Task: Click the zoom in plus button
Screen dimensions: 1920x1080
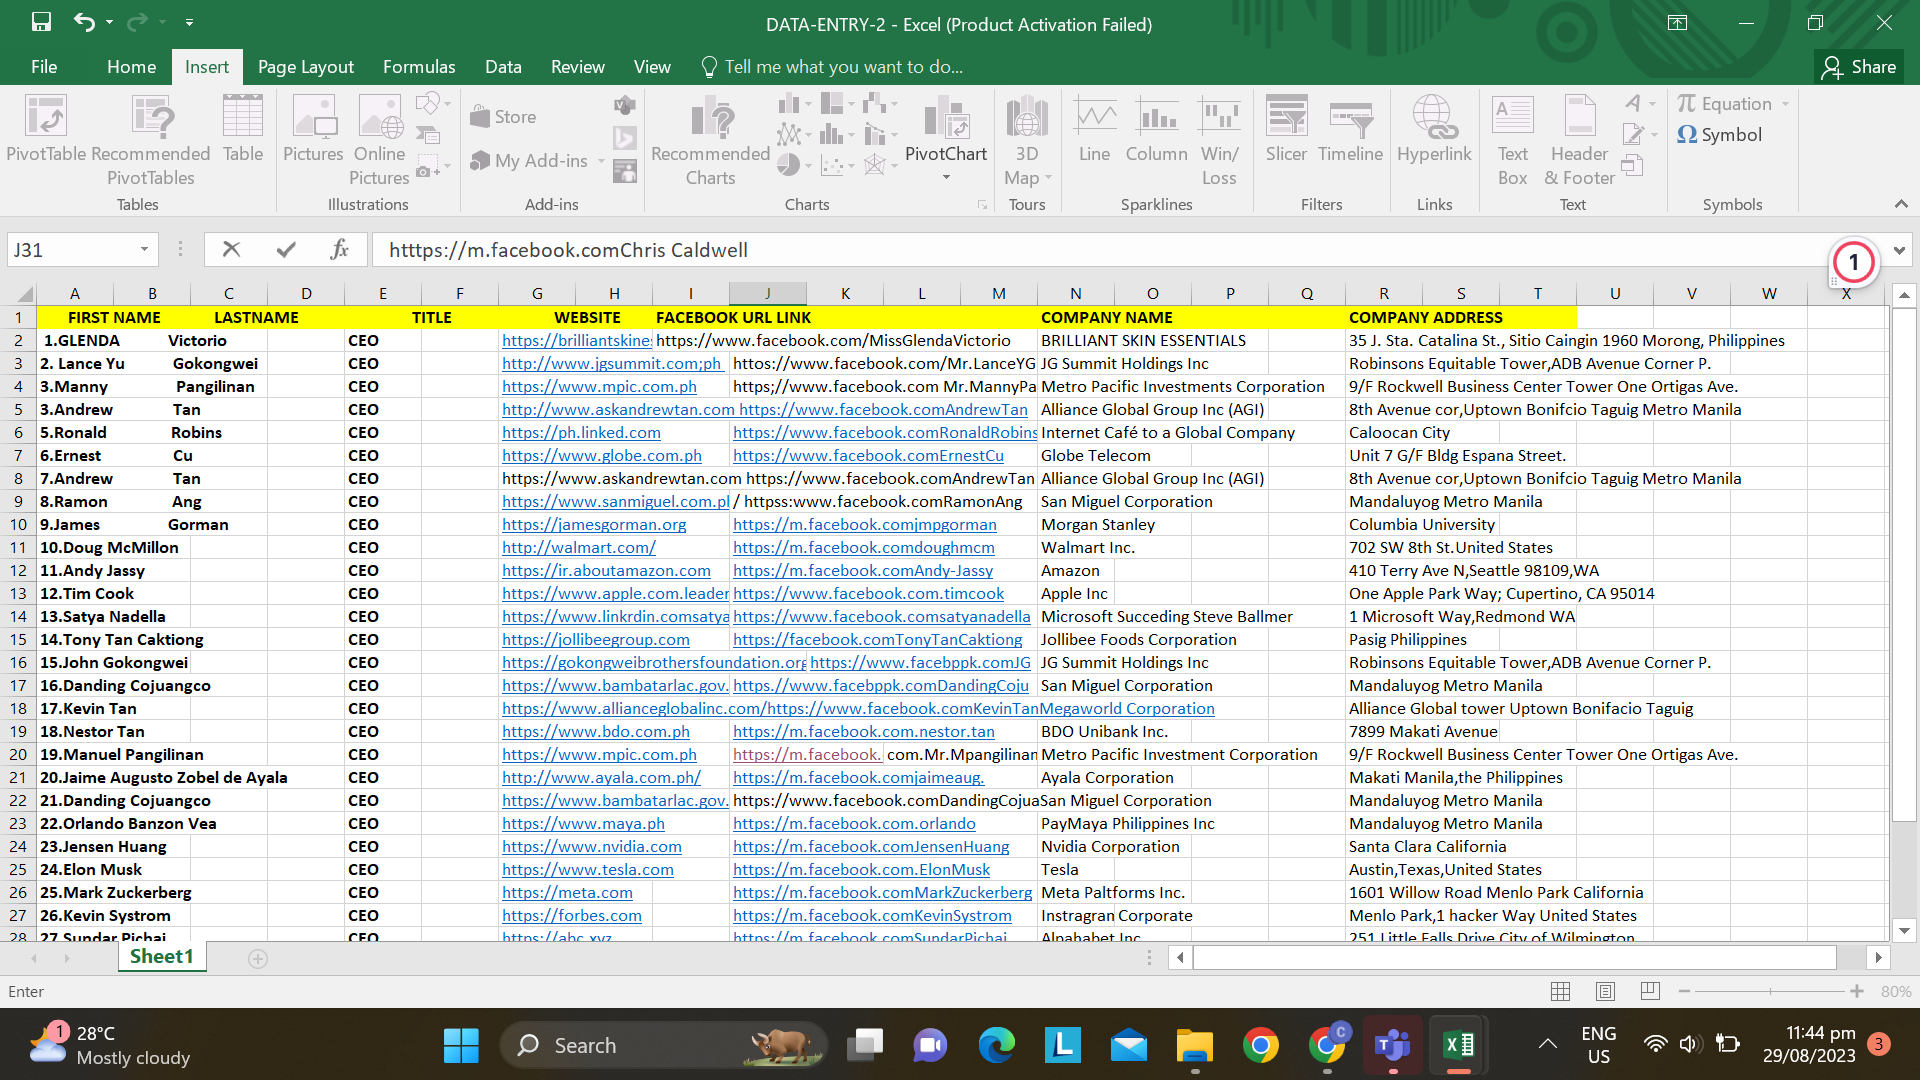Action: 1857,991
